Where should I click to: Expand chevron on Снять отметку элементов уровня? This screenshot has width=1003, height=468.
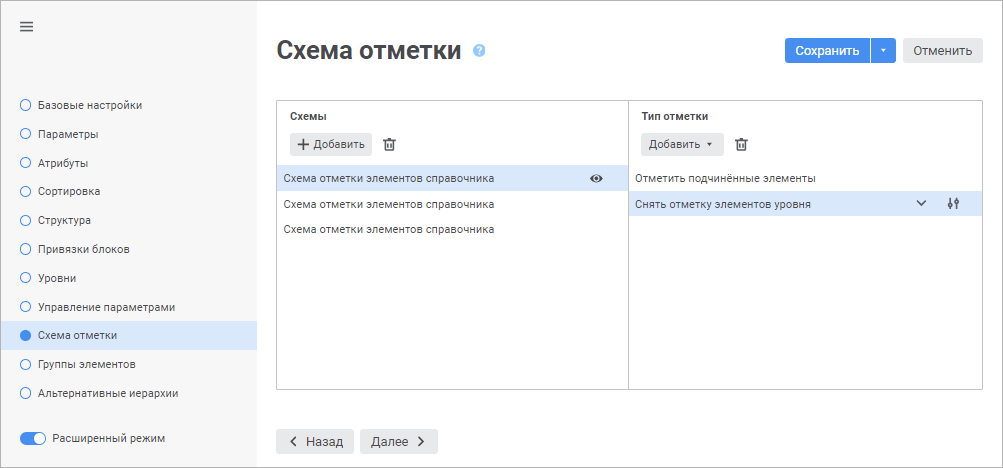pos(922,204)
